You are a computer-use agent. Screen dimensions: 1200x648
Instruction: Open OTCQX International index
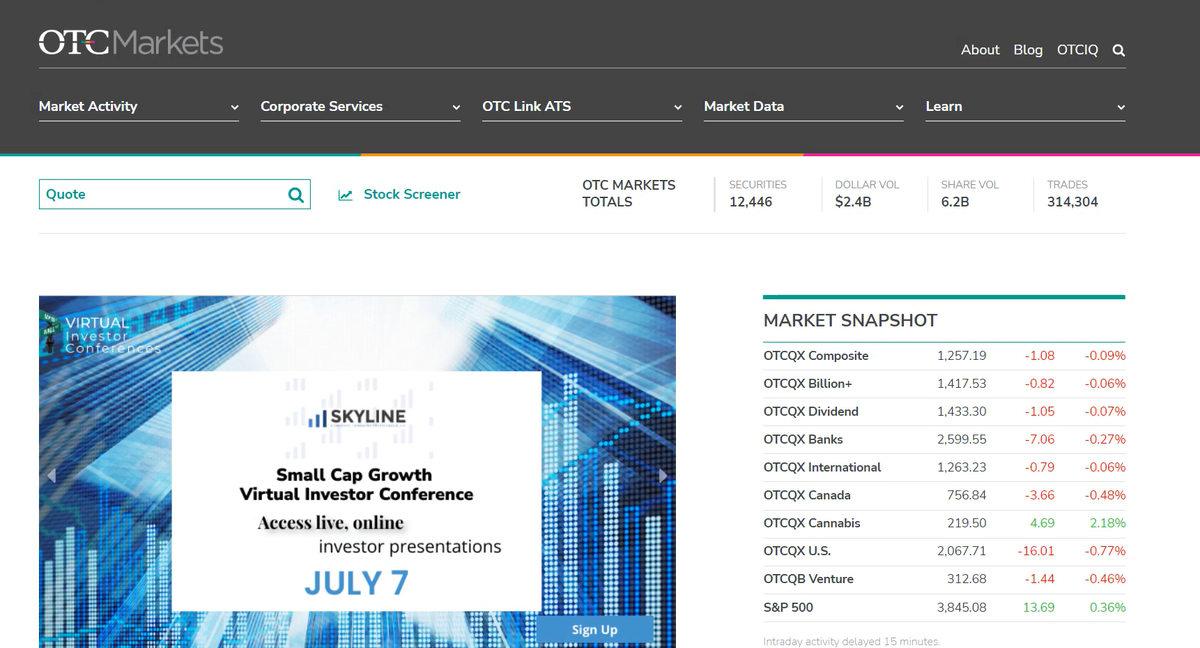[x=822, y=468]
